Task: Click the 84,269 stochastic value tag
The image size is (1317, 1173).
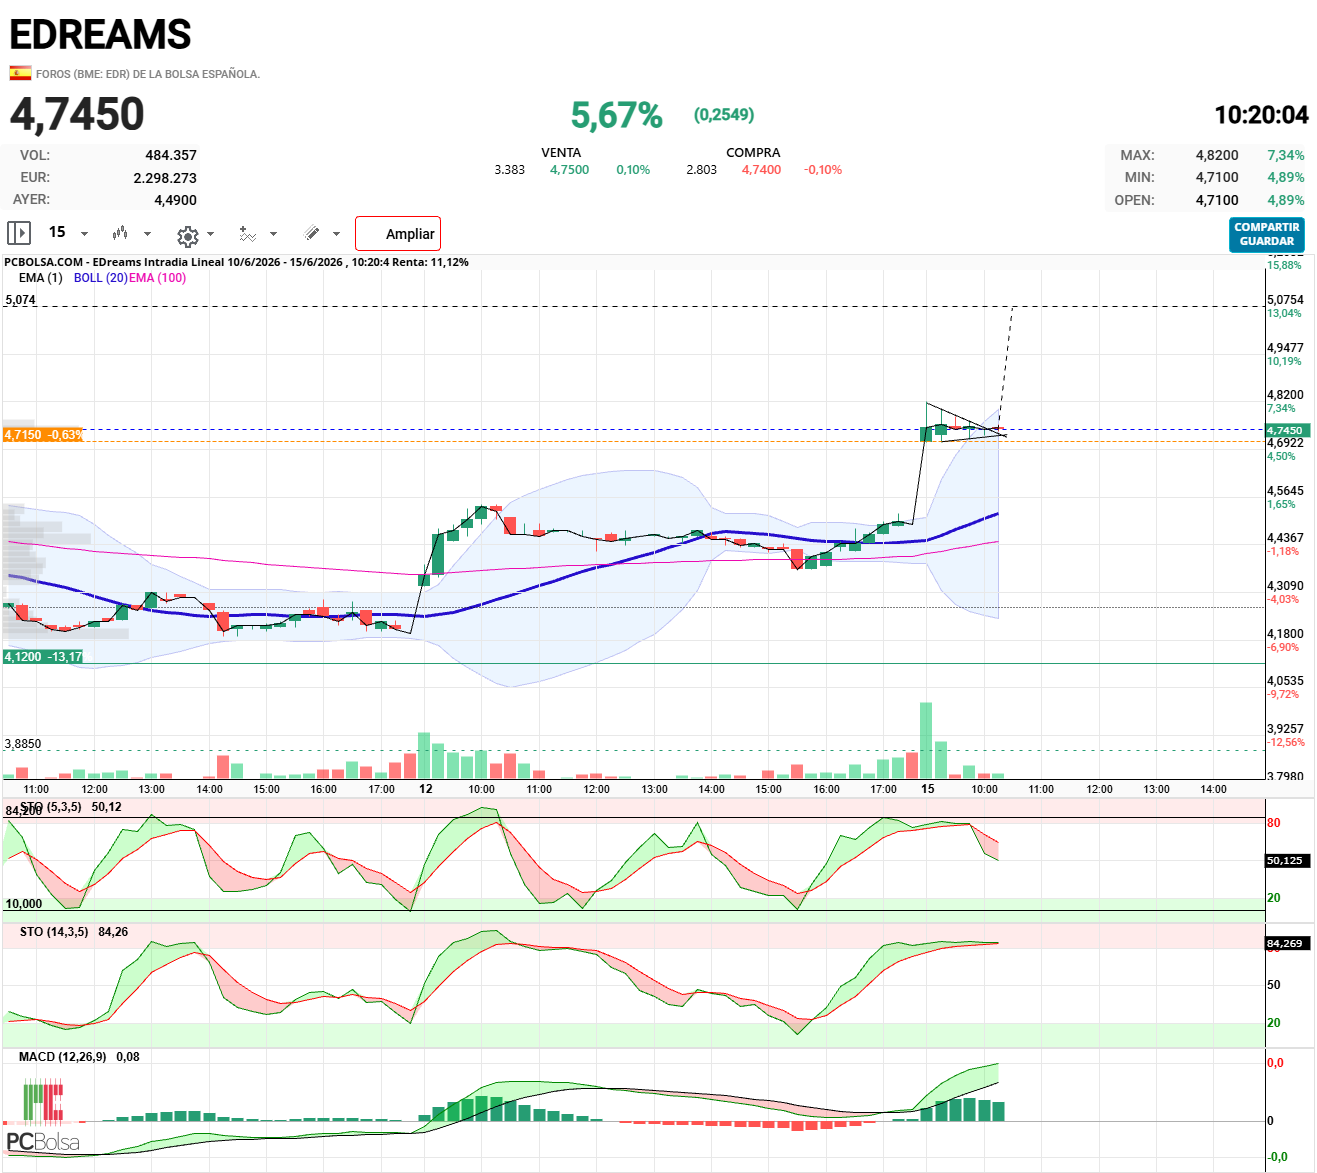Action: click(x=1285, y=943)
